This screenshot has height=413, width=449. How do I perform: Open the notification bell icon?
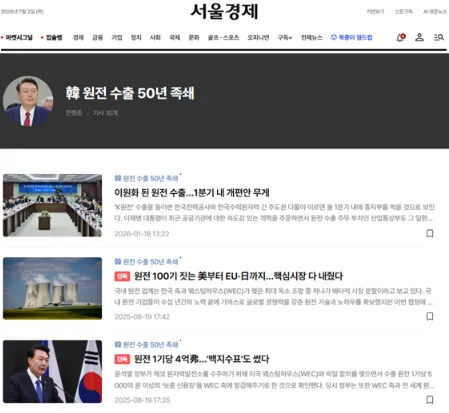click(x=401, y=37)
